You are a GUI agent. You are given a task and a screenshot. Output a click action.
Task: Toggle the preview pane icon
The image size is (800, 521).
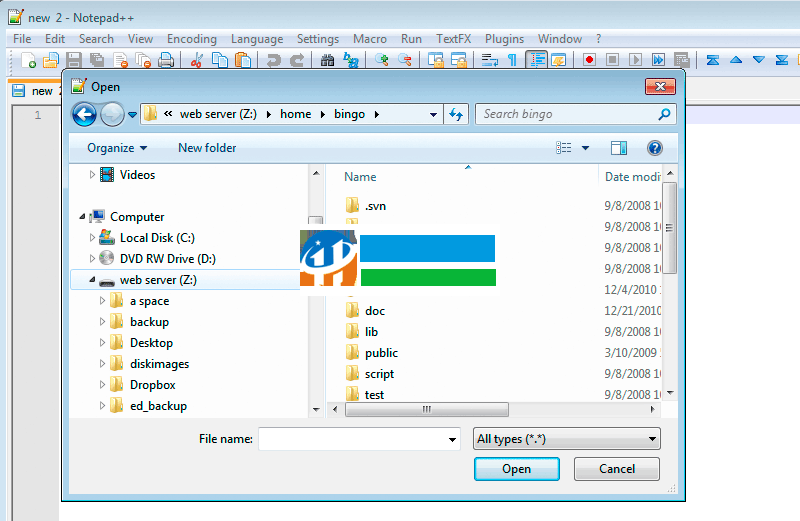point(618,148)
